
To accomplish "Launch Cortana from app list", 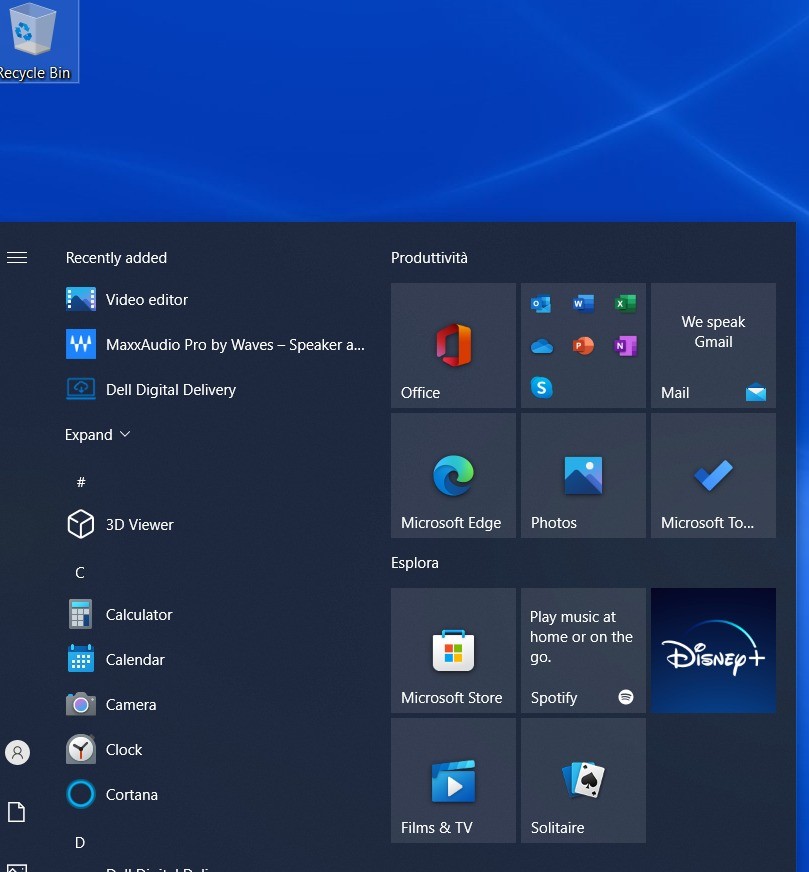I will tap(214, 795).
